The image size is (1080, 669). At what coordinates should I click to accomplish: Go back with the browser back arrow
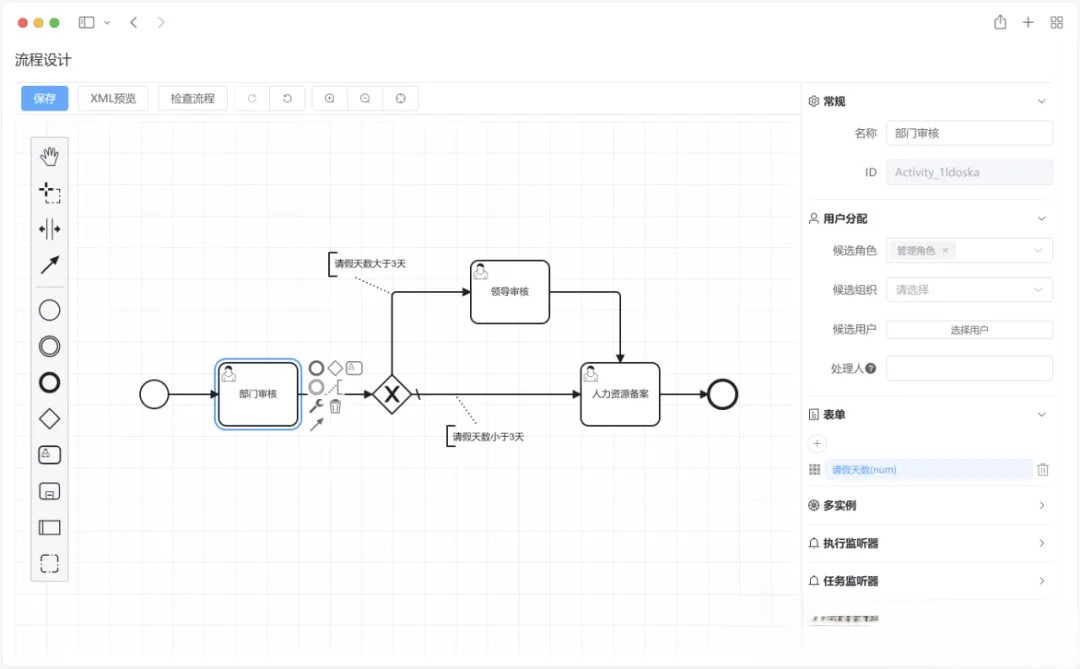tap(134, 23)
